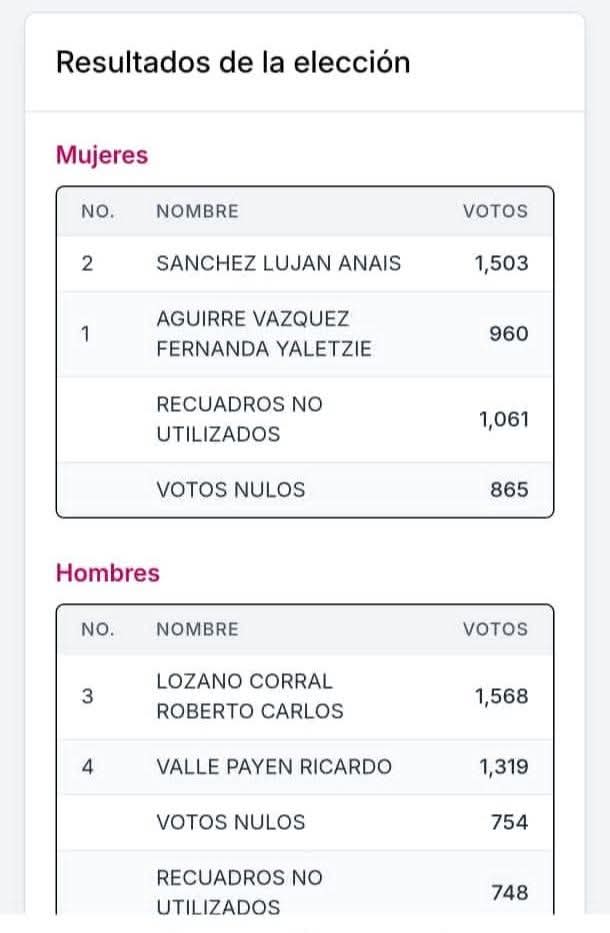The image size is (610, 933).
Task: Click NO. column header in Mujeres table
Action: [98, 211]
